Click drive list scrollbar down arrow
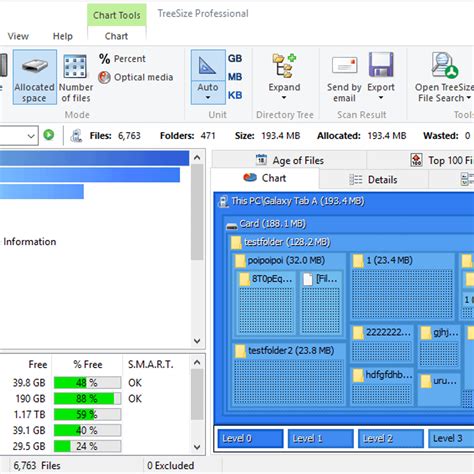The height and width of the screenshot is (474, 474). click(x=197, y=447)
